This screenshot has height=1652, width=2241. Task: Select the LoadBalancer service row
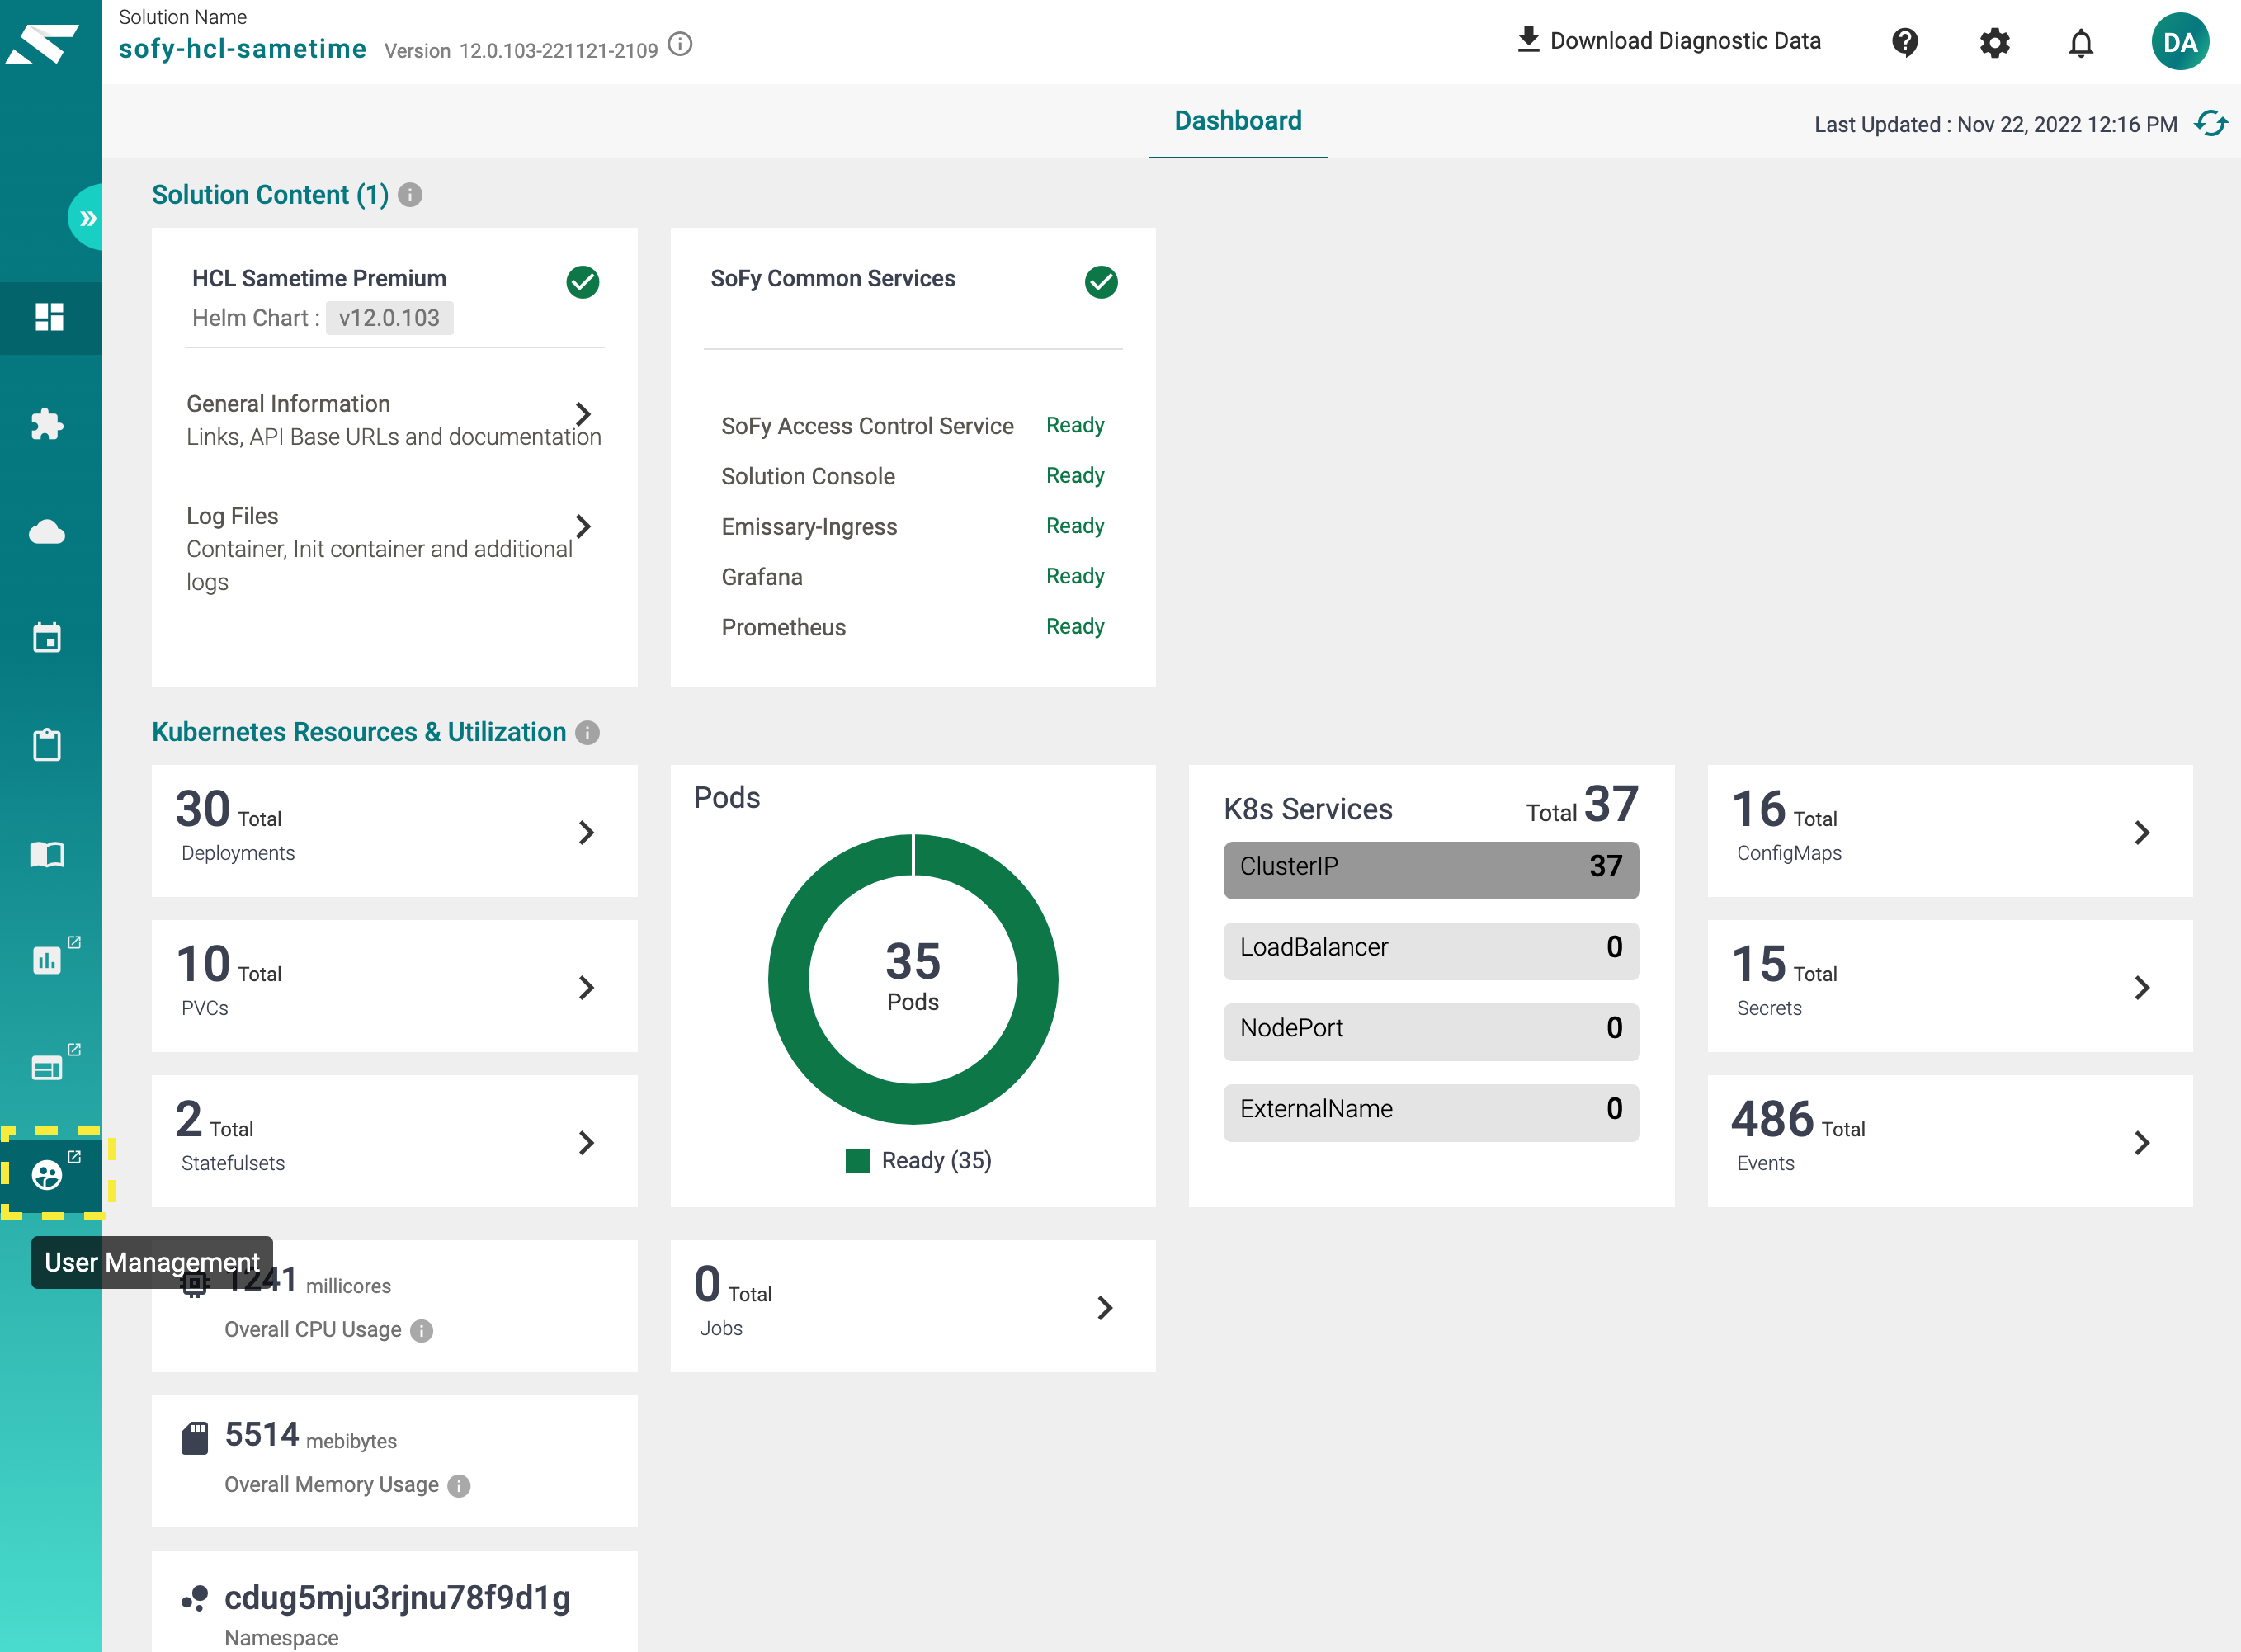point(1431,950)
